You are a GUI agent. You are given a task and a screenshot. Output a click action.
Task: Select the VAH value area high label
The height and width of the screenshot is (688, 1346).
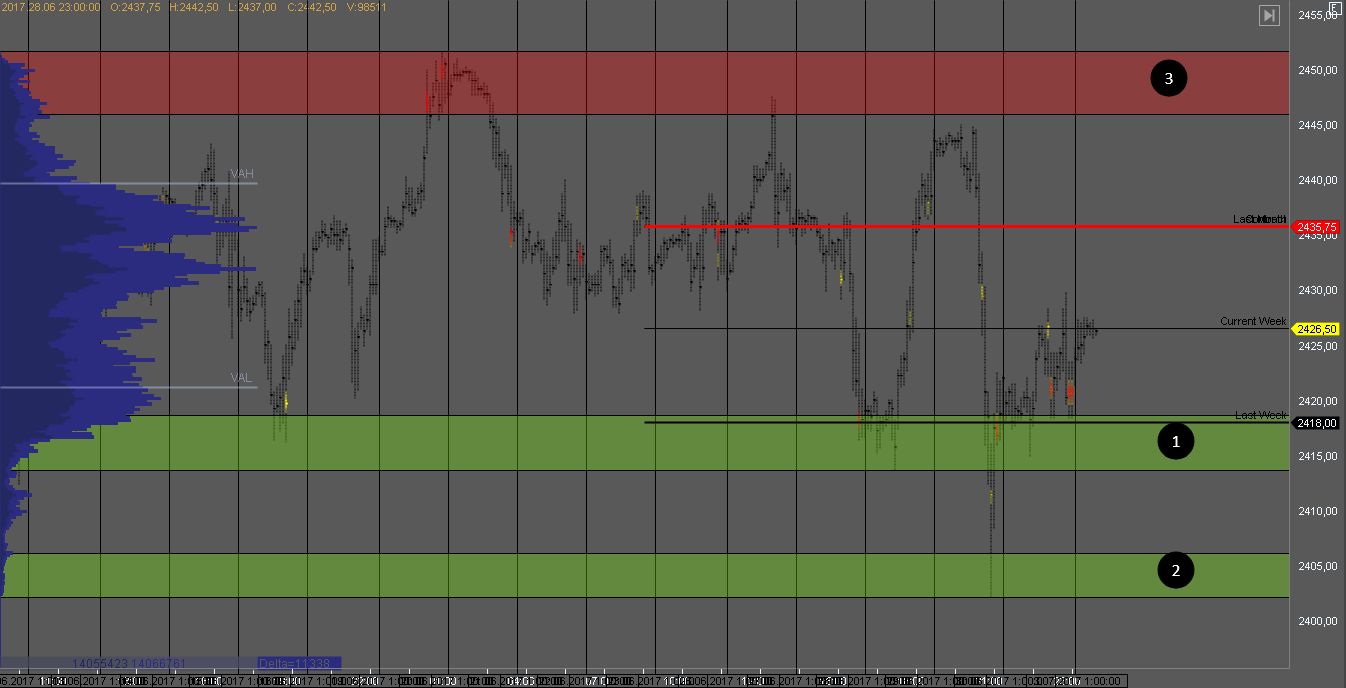tap(242, 174)
